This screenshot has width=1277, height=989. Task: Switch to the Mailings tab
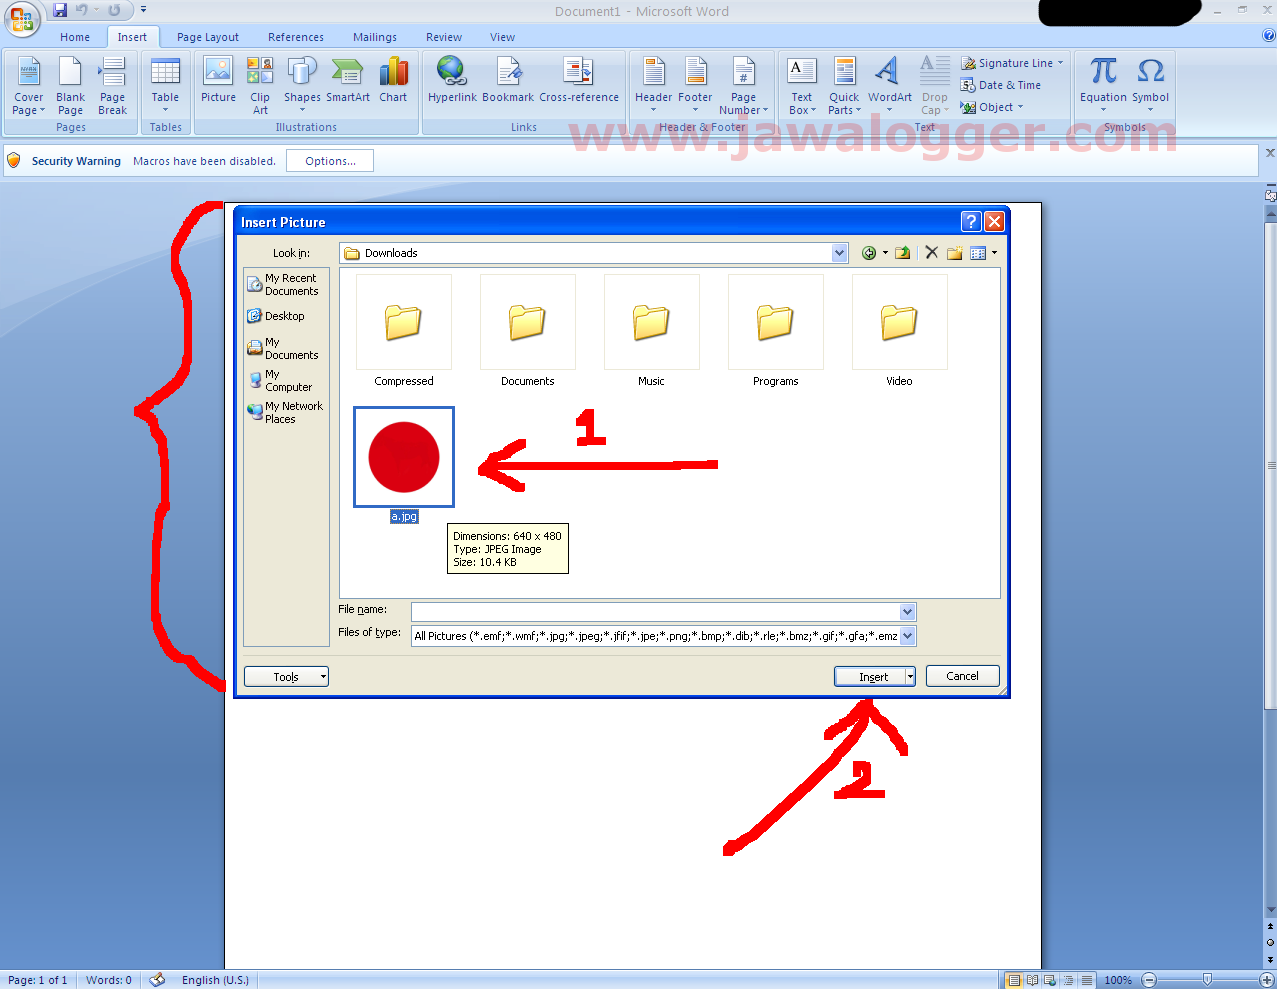coord(375,37)
